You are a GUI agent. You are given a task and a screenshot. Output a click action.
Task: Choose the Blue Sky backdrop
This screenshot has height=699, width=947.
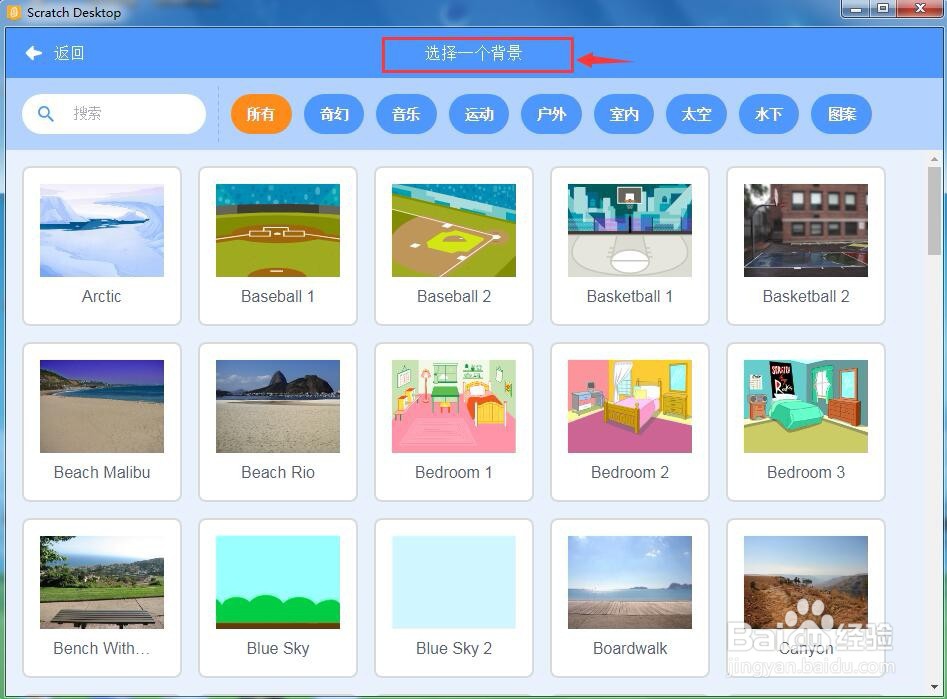pos(278,598)
